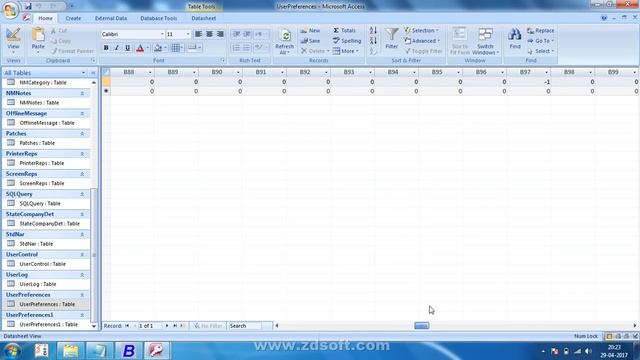Open the B88 column header dropdown

coord(150,72)
